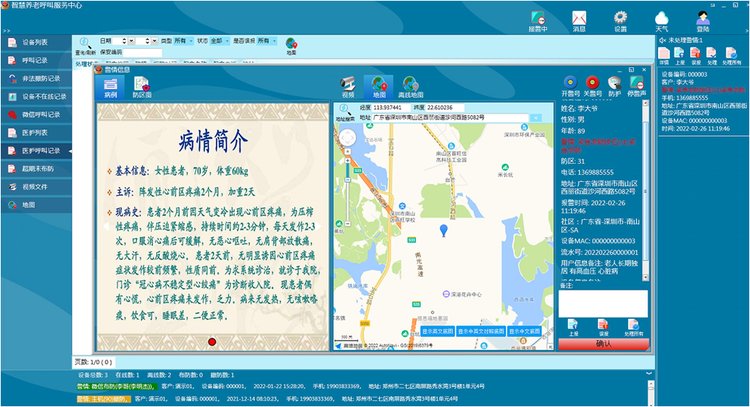Expand the 是否误报 false alarm dropdown
The image size is (750, 407).
(x=276, y=41)
